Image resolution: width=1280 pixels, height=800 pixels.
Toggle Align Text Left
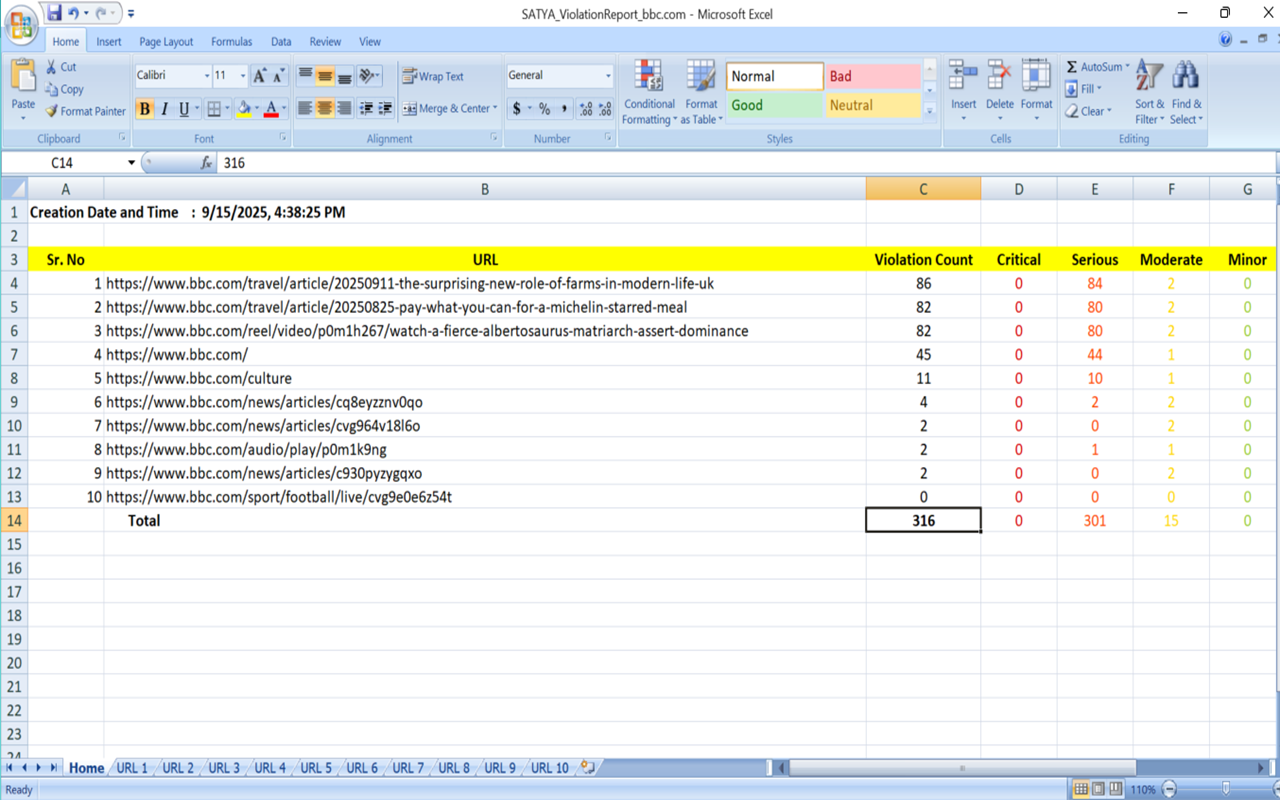(306, 109)
